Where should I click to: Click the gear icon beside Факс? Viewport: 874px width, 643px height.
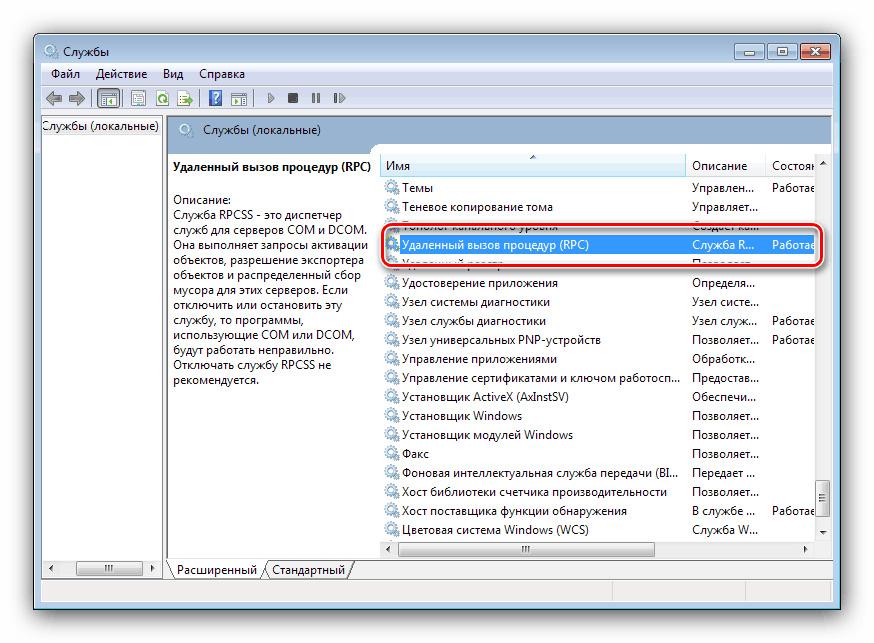tap(392, 453)
